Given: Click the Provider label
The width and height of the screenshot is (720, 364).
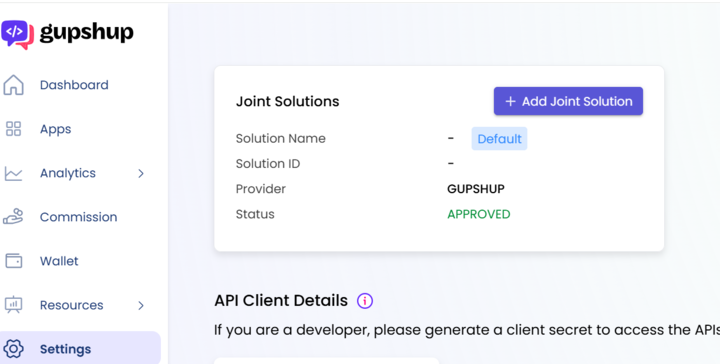Looking at the screenshot, I should point(260,189).
